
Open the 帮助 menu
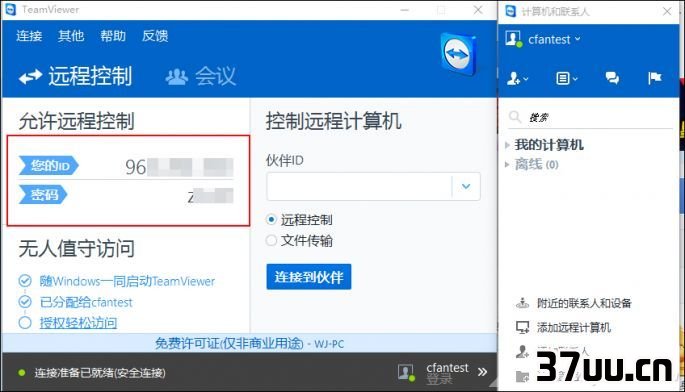pyautogui.click(x=113, y=36)
